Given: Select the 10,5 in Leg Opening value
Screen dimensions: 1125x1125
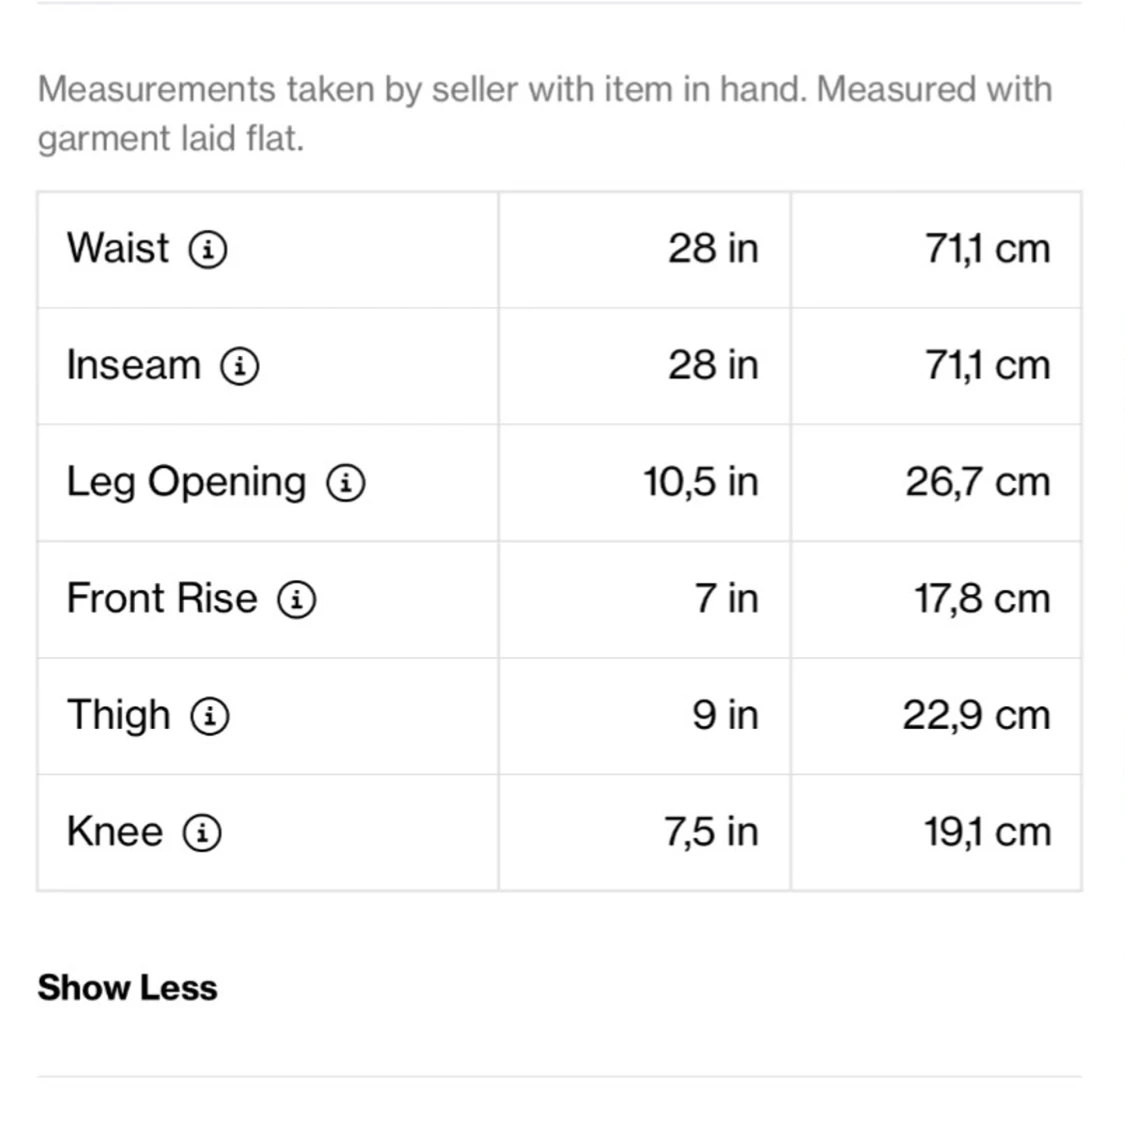Looking at the screenshot, I should (x=700, y=482).
